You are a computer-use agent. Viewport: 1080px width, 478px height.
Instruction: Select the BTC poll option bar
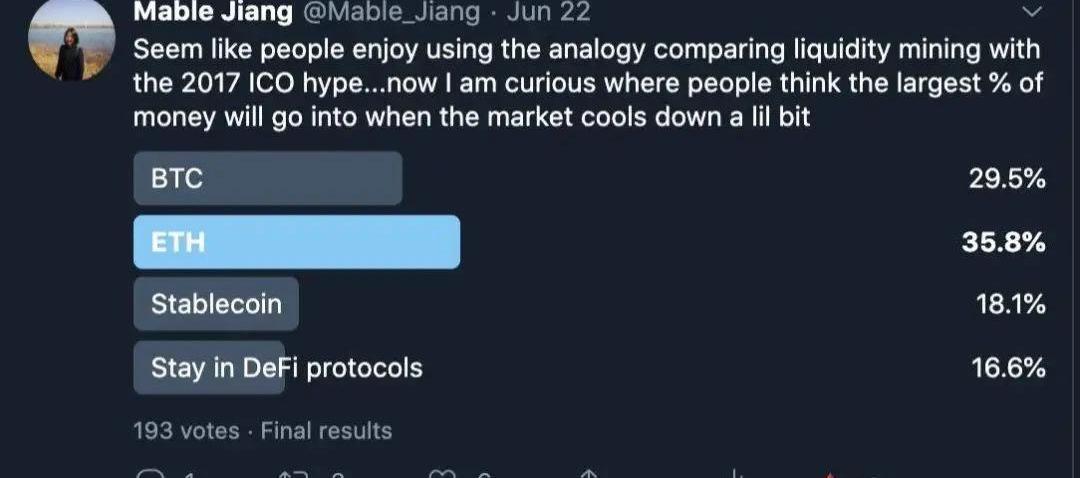268,178
